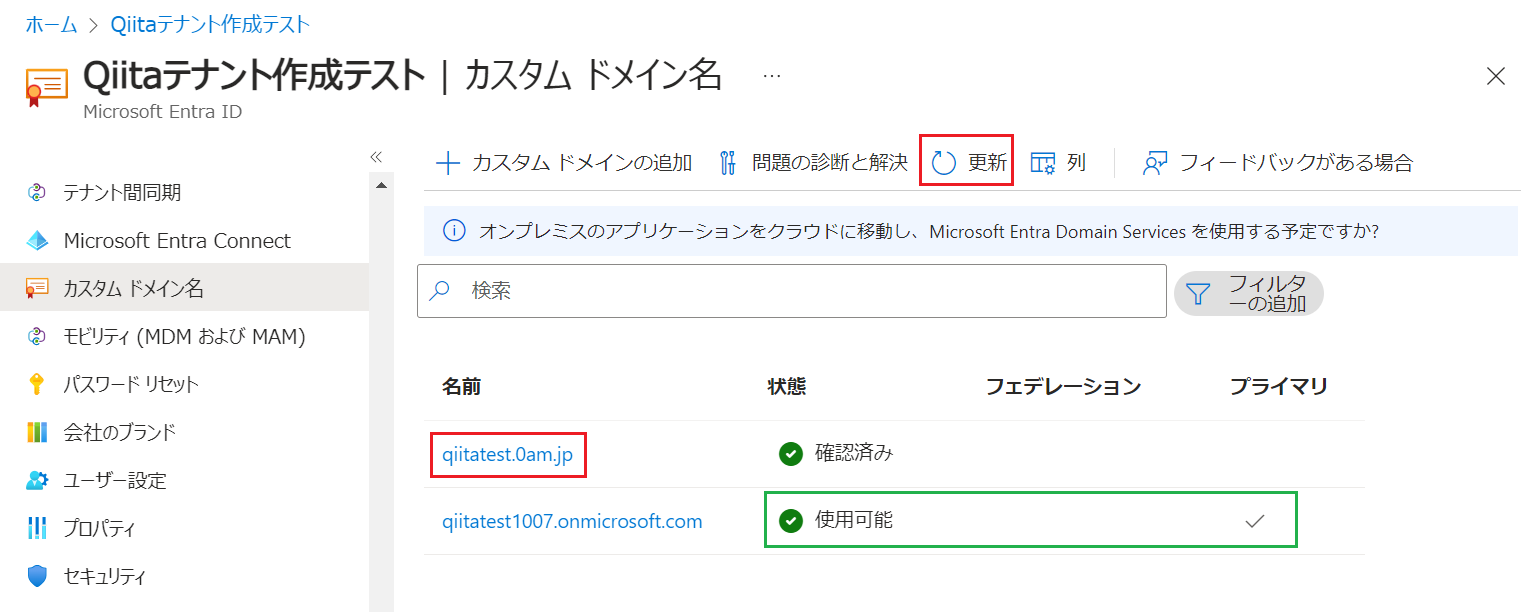This screenshot has height=612, width=1523.
Task: Close the カスタム ドメイン名 blade
Action: click(1496, 76)
